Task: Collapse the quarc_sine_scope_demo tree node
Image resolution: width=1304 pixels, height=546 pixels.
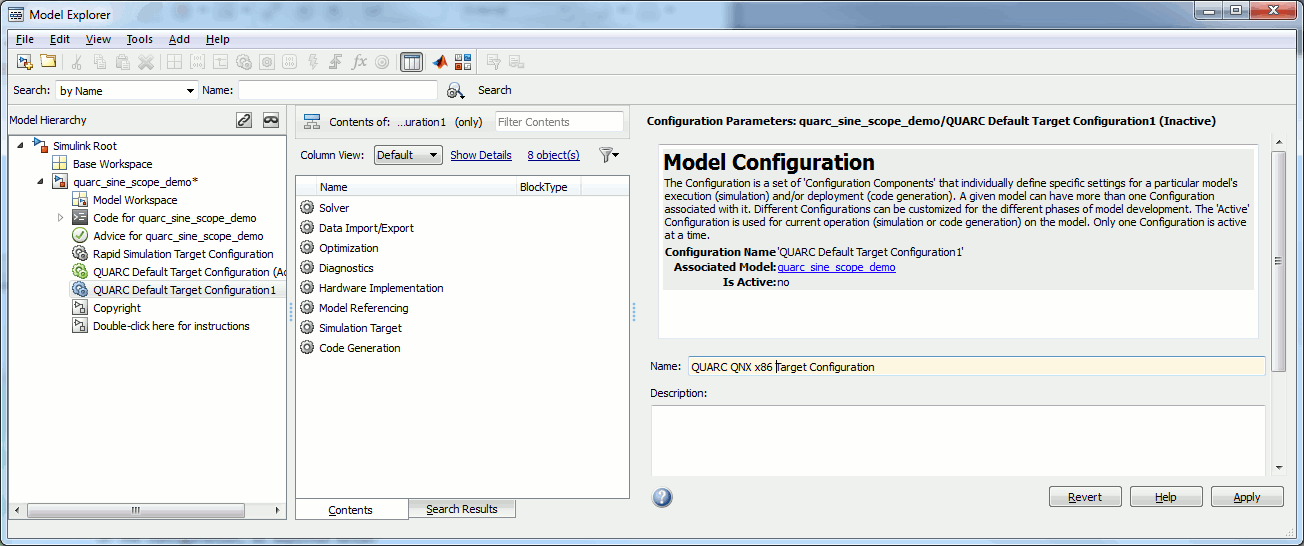Action: (41, 182)
